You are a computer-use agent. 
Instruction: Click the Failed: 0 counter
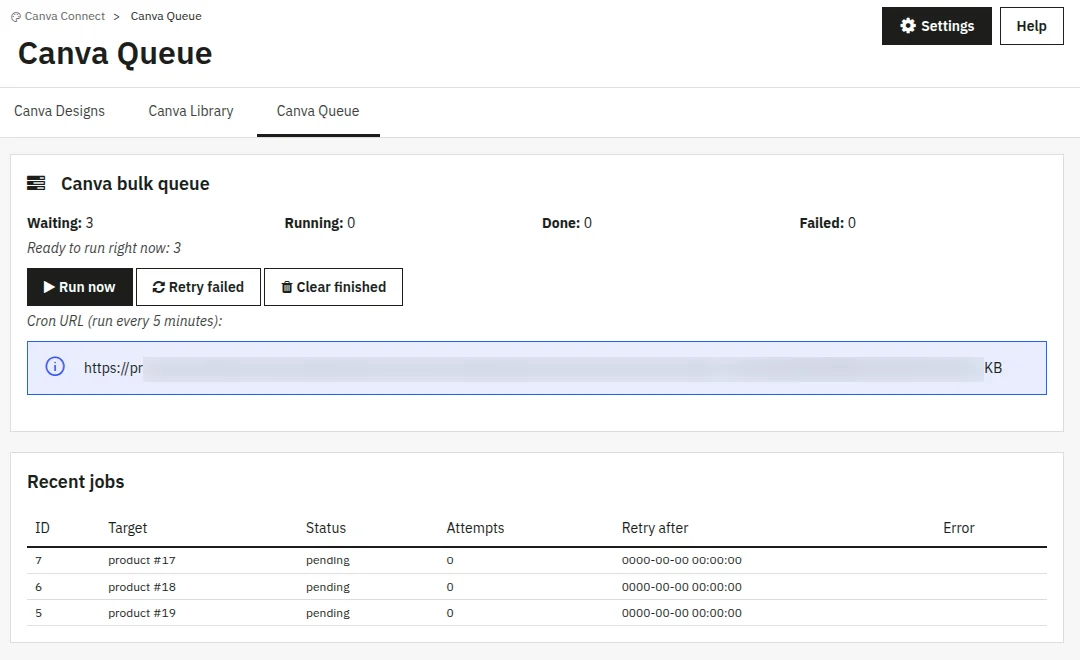tap(827, 223)
